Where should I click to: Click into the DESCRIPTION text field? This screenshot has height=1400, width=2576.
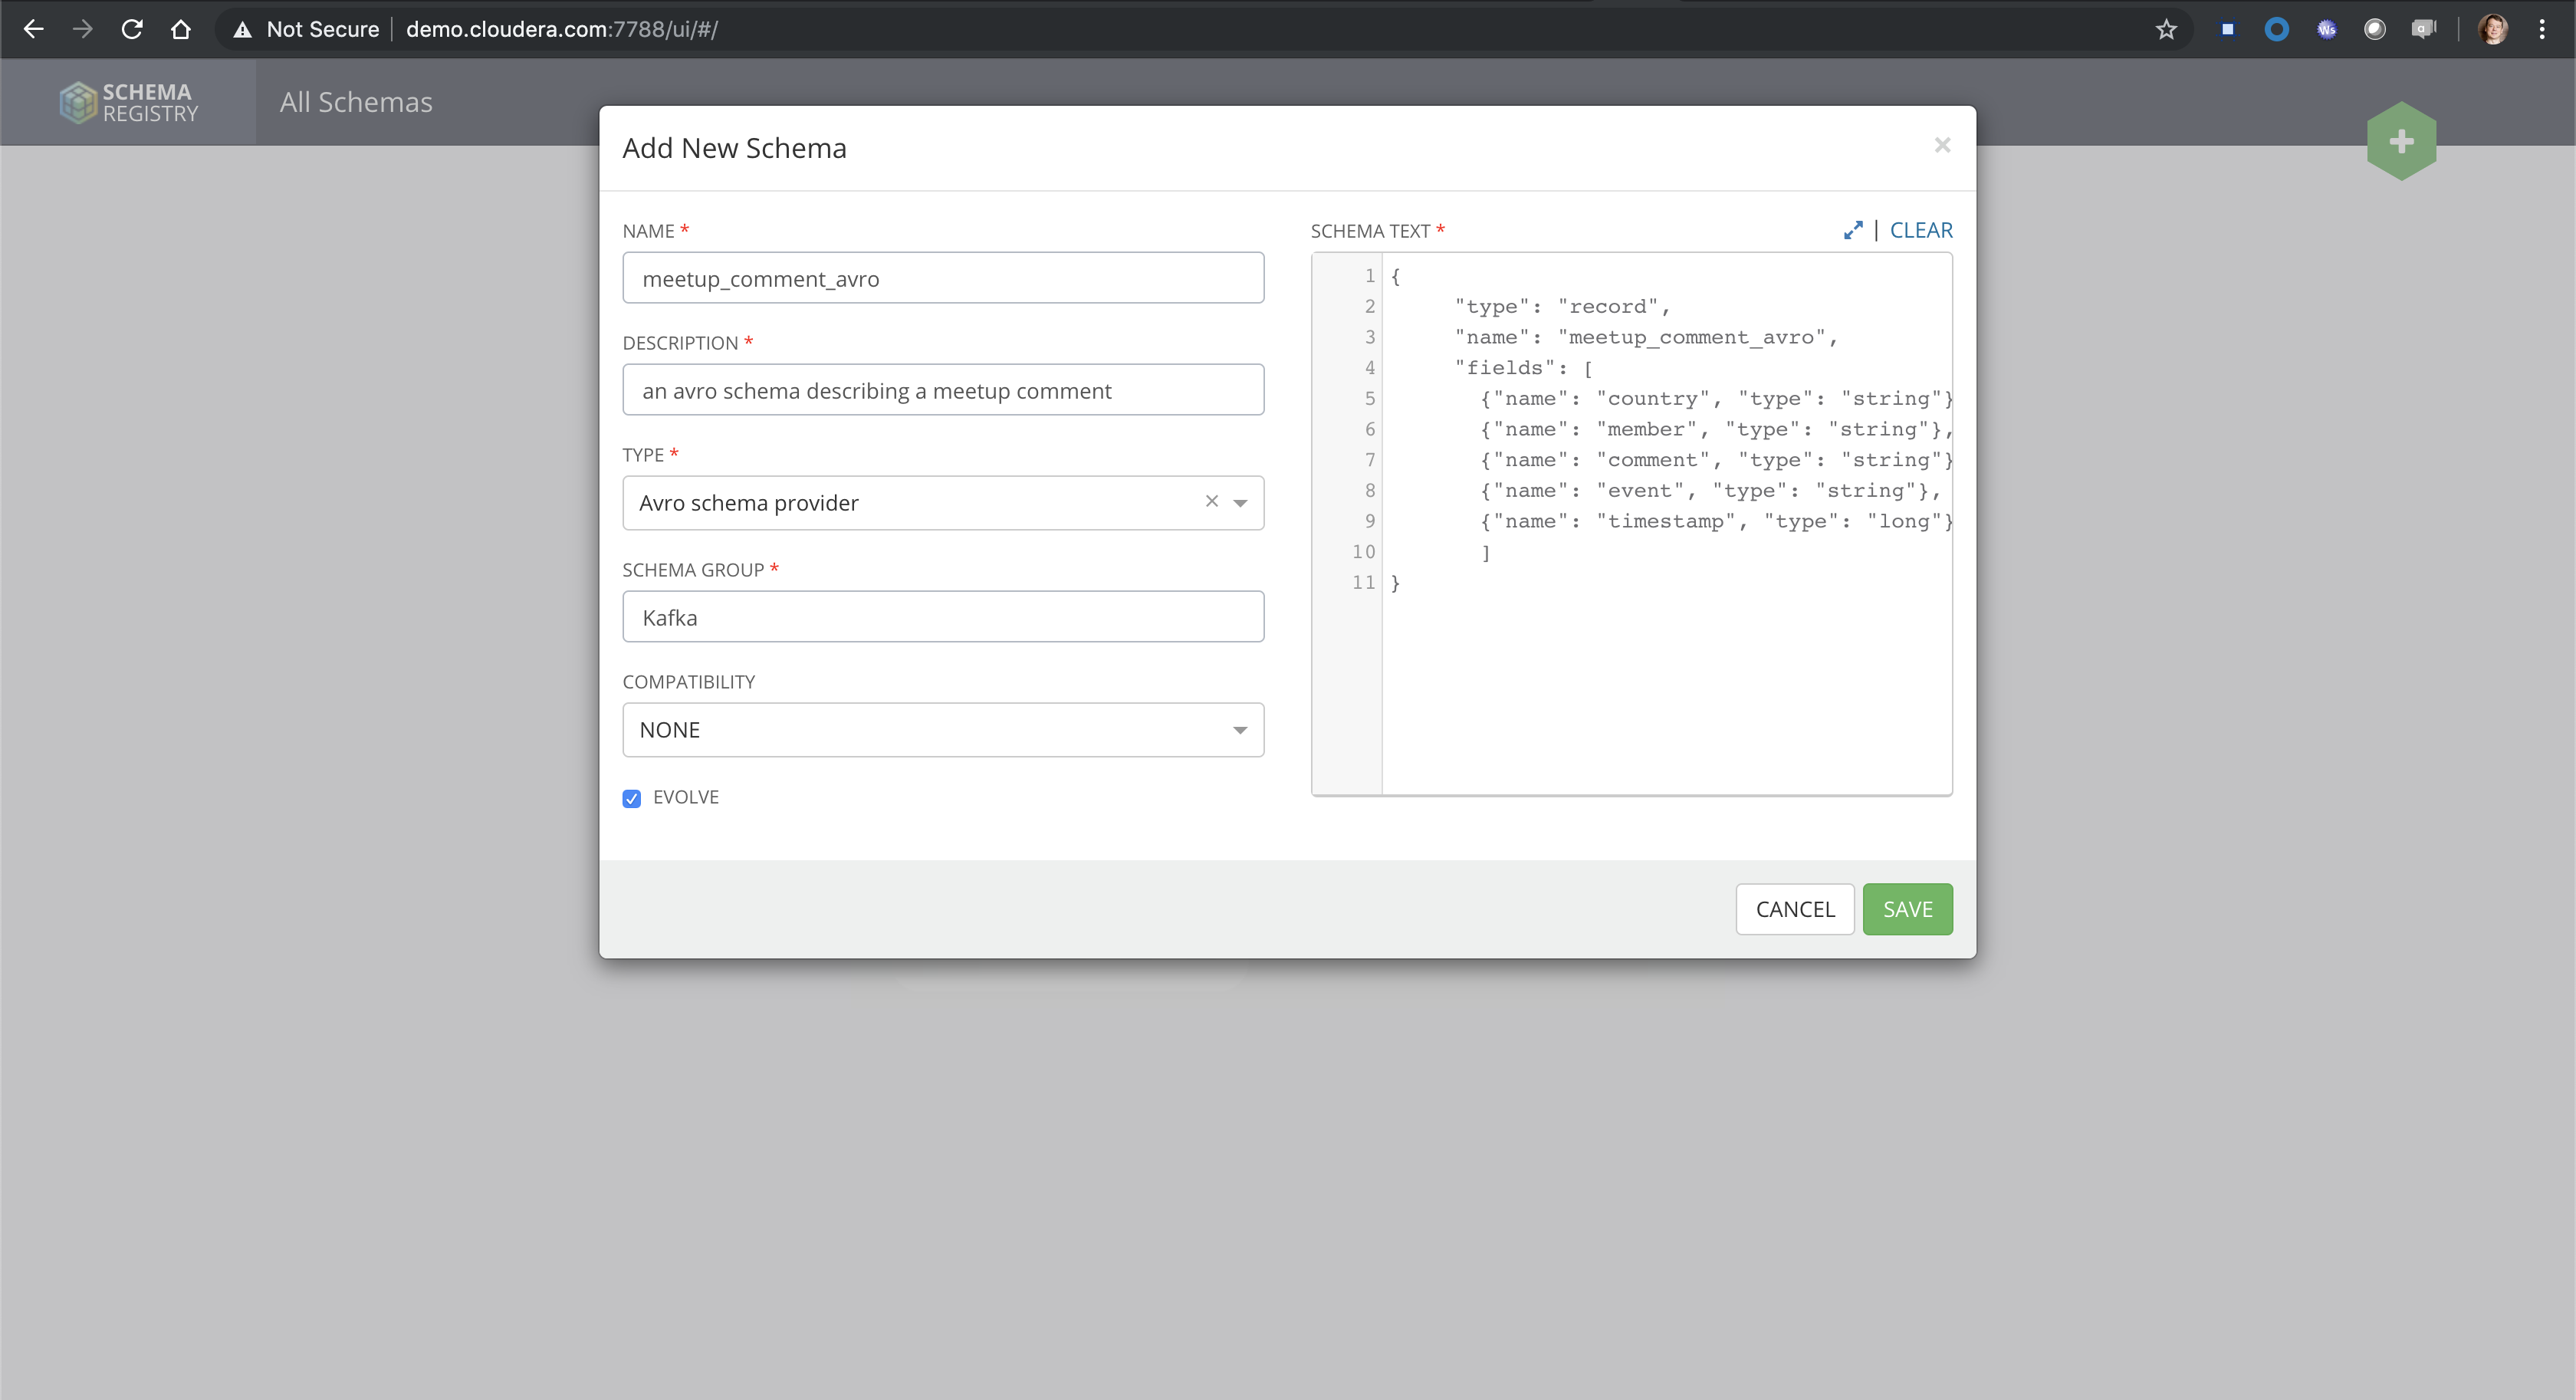tap(942, 390)
